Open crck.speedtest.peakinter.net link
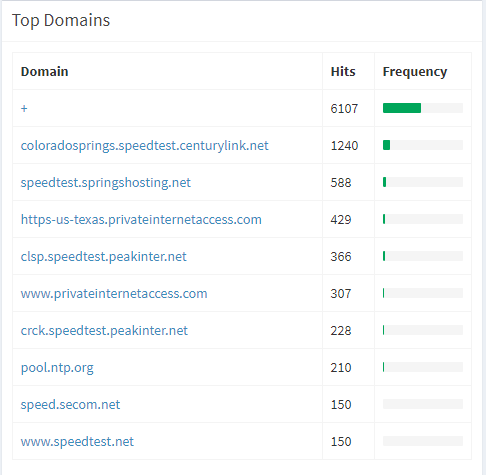Image resolution: width=486 pixels, height=475 pixels. coord(104,331)
